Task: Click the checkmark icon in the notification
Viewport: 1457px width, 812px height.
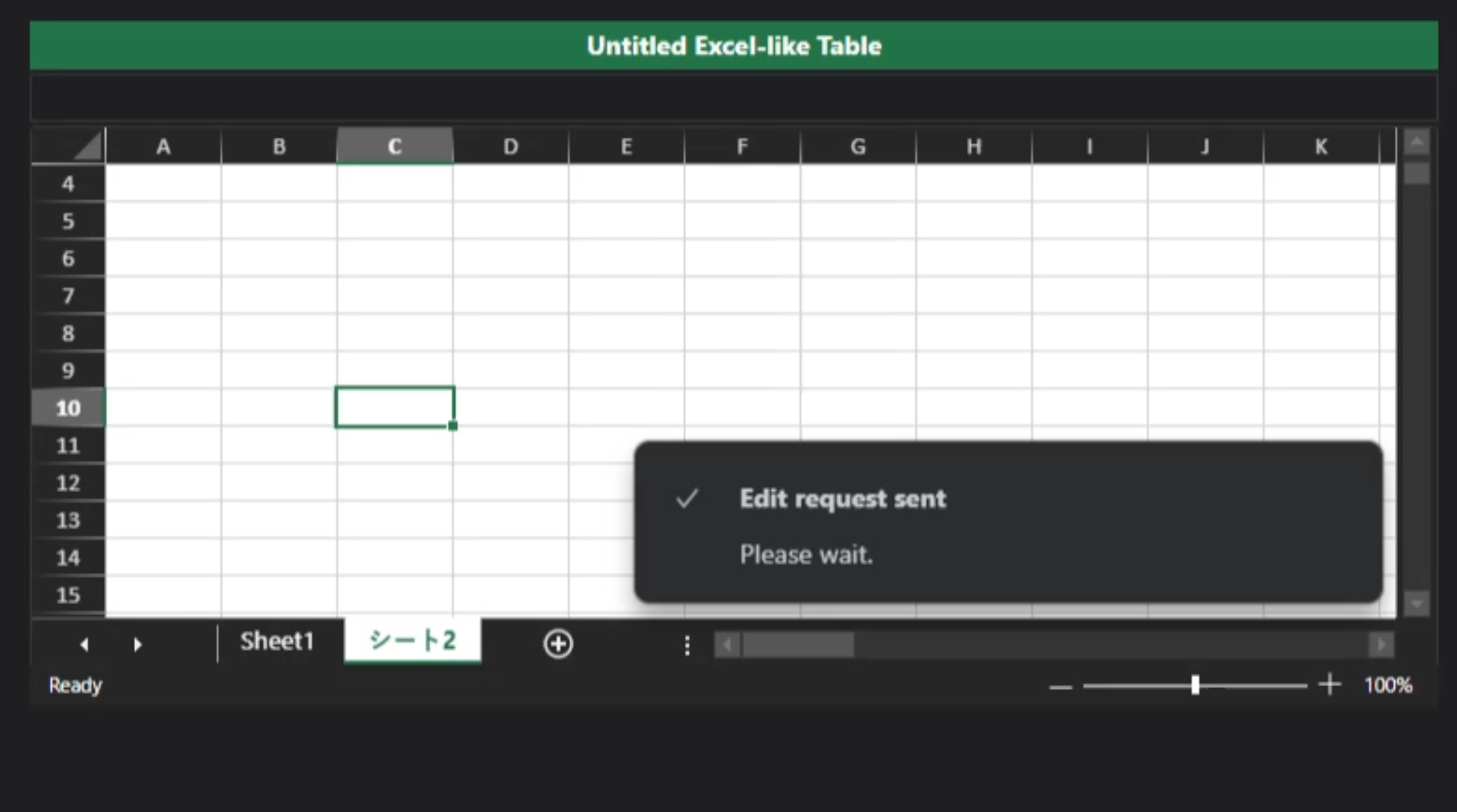Action: 686,498
